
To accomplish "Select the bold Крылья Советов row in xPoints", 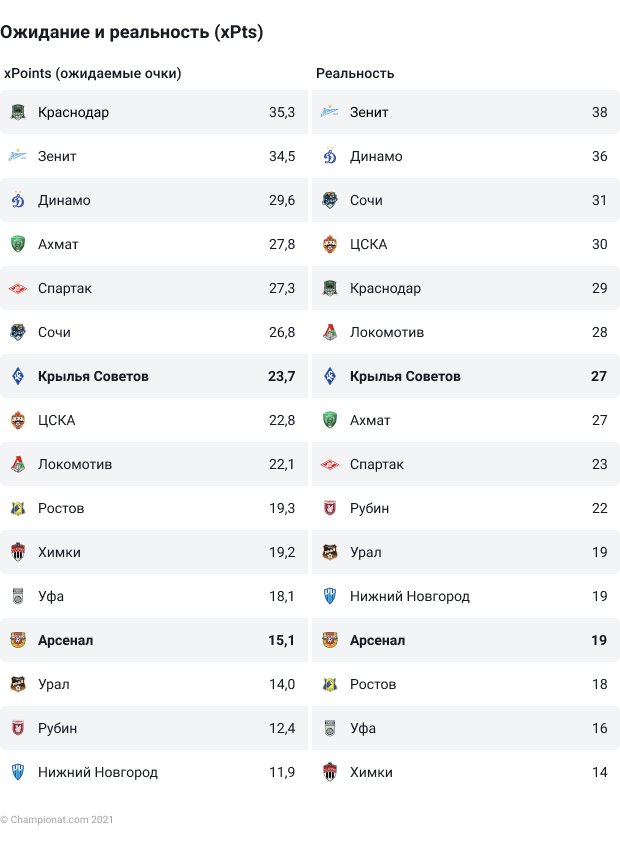I will click(x=154, y=376).
